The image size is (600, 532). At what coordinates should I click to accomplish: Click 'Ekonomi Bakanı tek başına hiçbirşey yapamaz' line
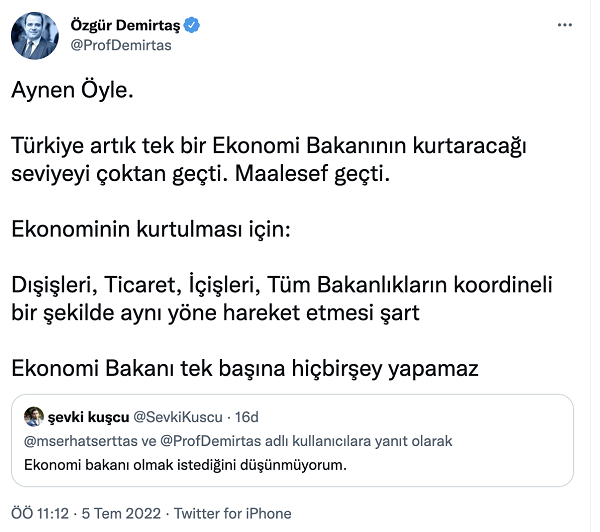[x=245, y=369]
